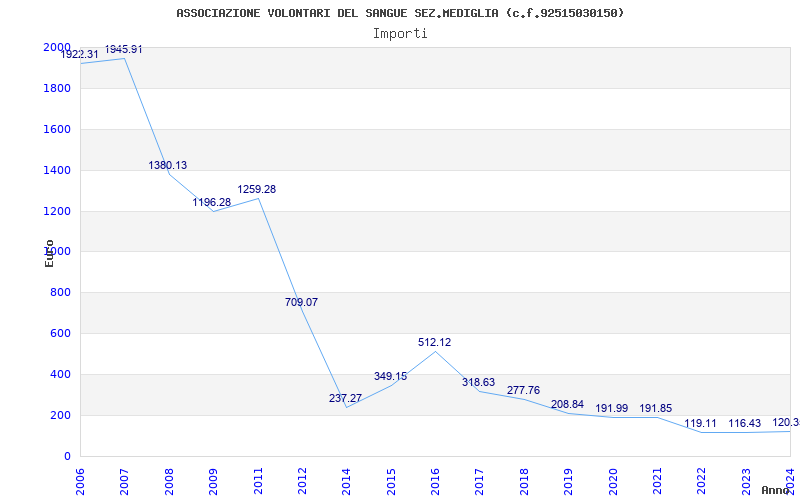Click the data label 1259.28

[x=257, y=189]
